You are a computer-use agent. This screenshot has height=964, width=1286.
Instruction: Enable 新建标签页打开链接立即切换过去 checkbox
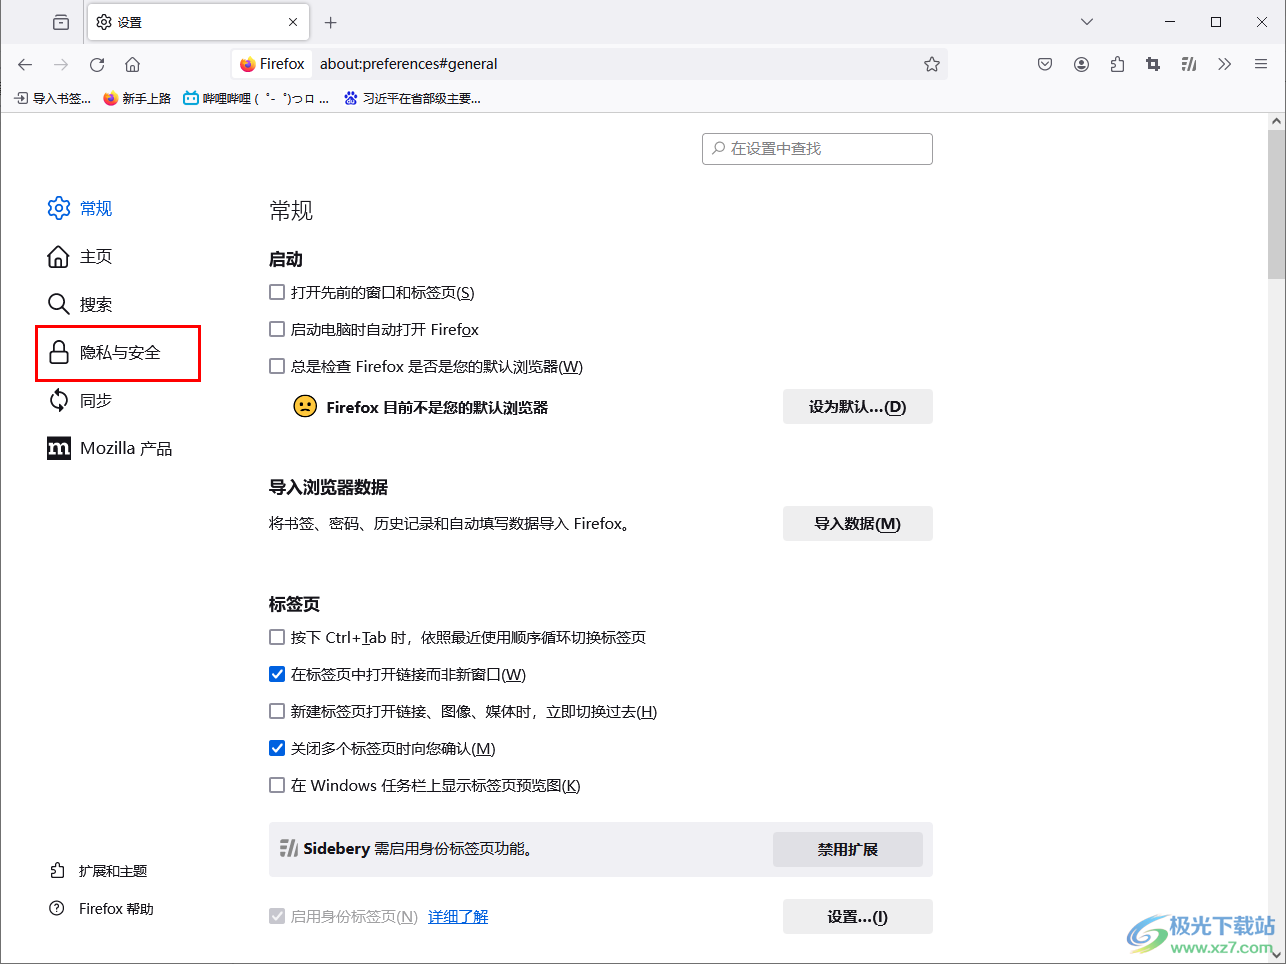tap(277, 711)
